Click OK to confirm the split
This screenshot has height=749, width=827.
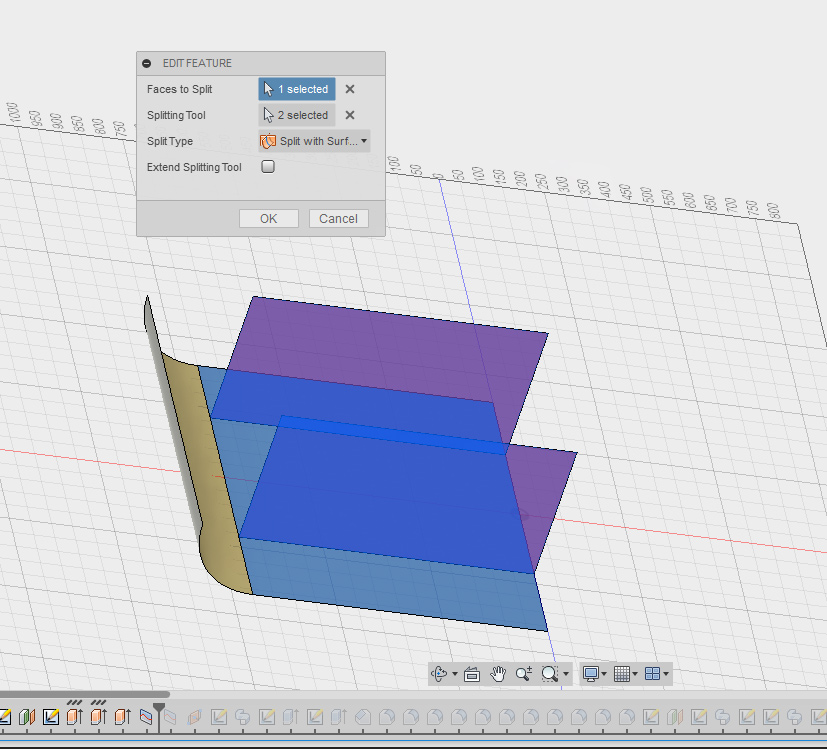[268, 219]
